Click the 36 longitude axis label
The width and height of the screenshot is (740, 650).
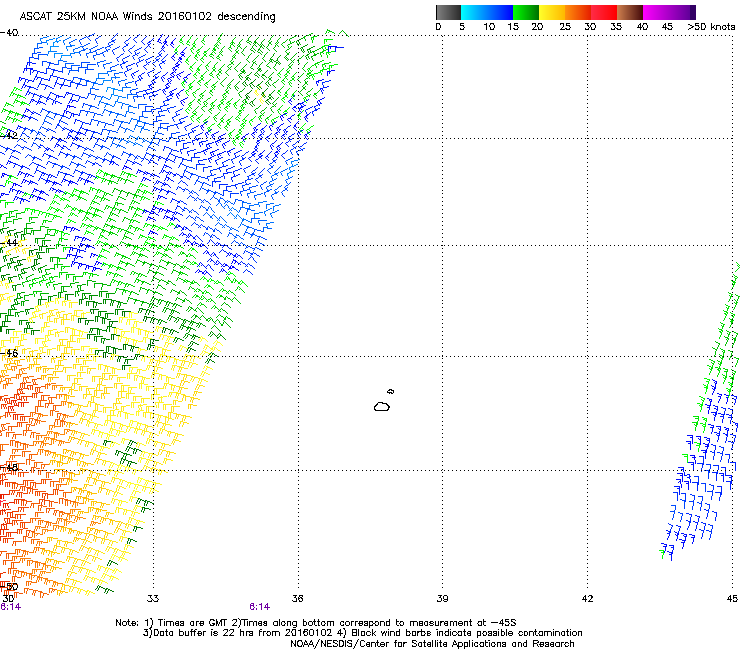click(298, 599)
